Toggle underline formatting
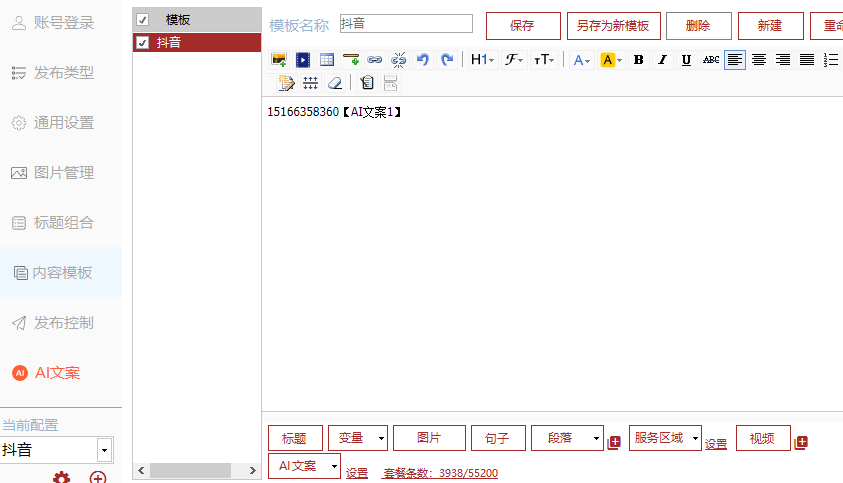This screenshot has width=843, height=483. tap(686, 60)
